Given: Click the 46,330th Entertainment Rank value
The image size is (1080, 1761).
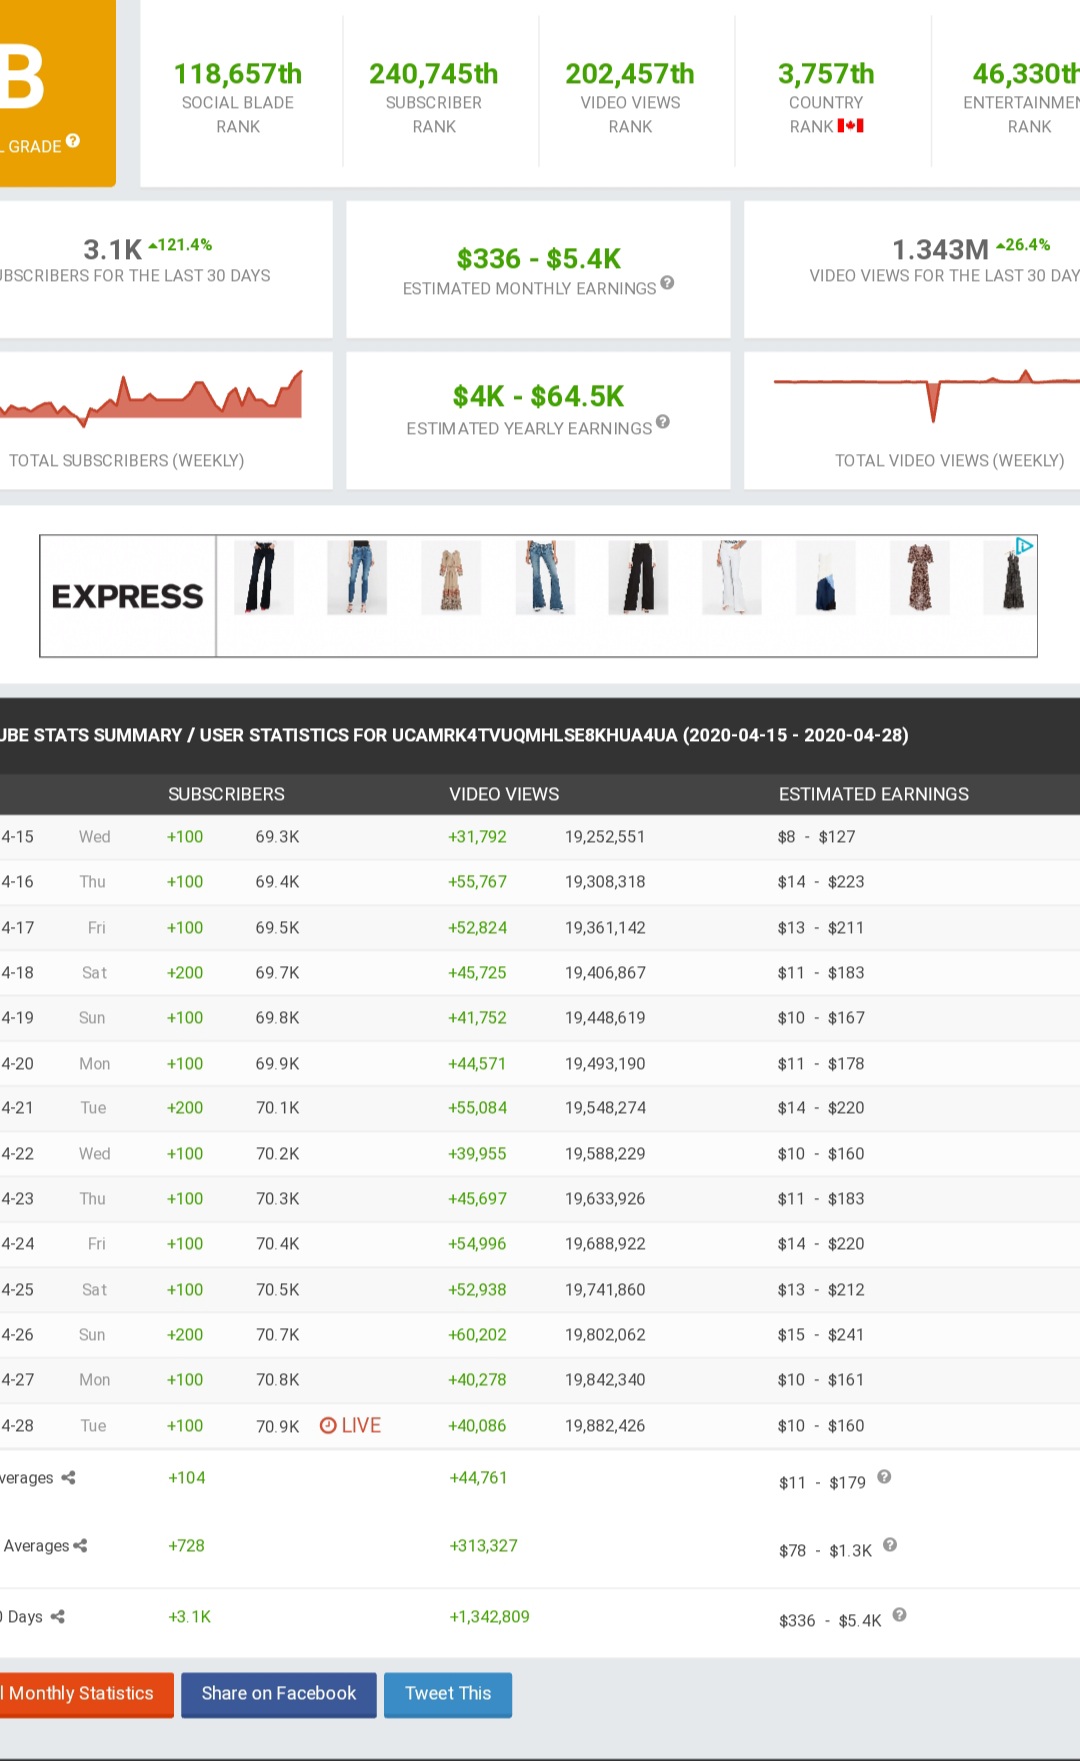Looking at the screenshot, I should [x=1026, y=74].
